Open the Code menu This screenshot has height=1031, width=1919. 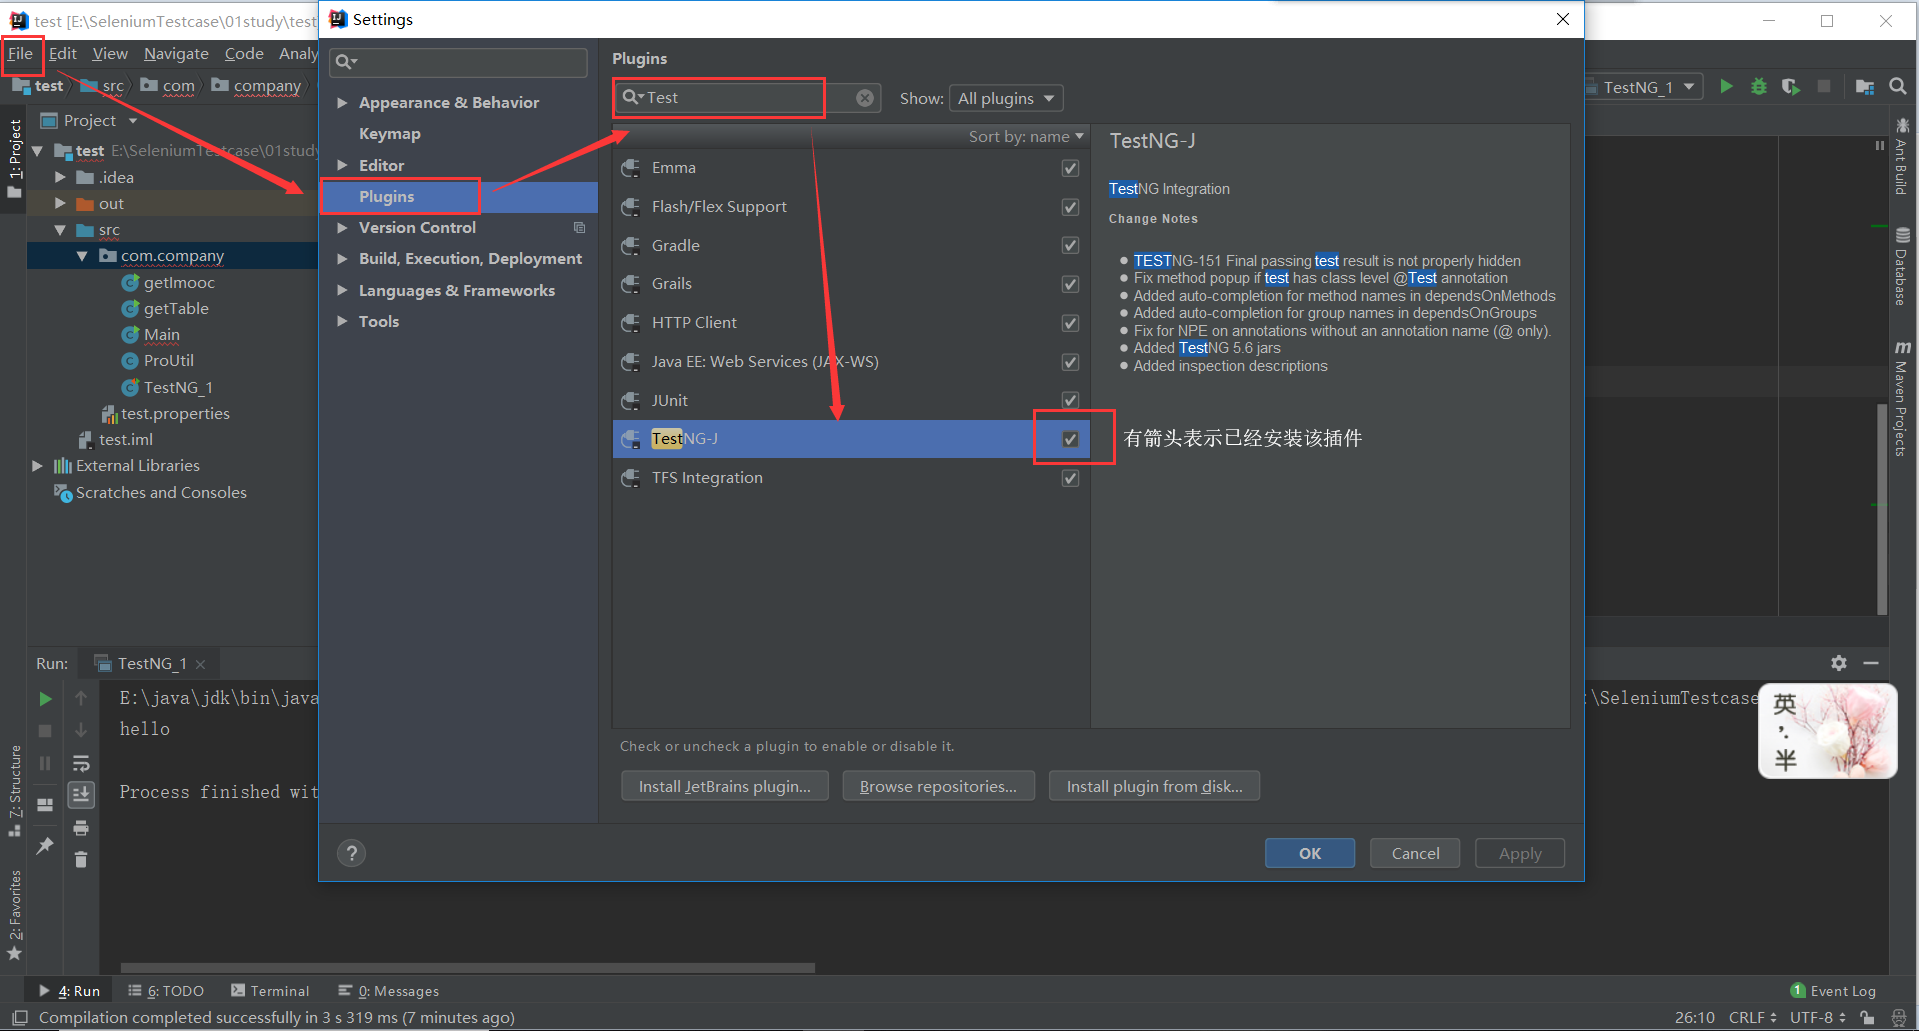[x=244, y=54]
